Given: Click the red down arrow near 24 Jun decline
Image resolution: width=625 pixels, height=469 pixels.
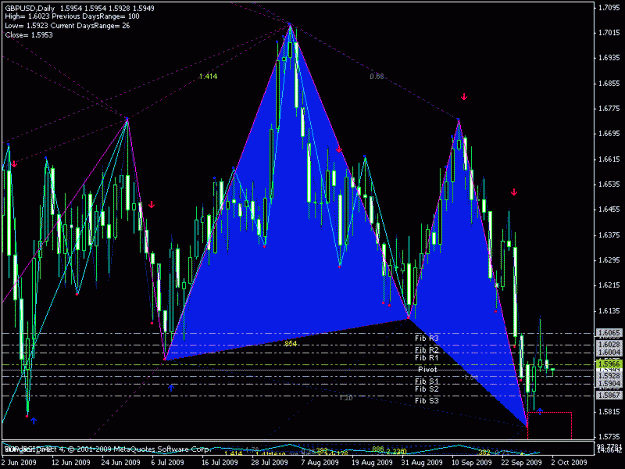Looking at the screenshot, I should [x=151, y=205].
